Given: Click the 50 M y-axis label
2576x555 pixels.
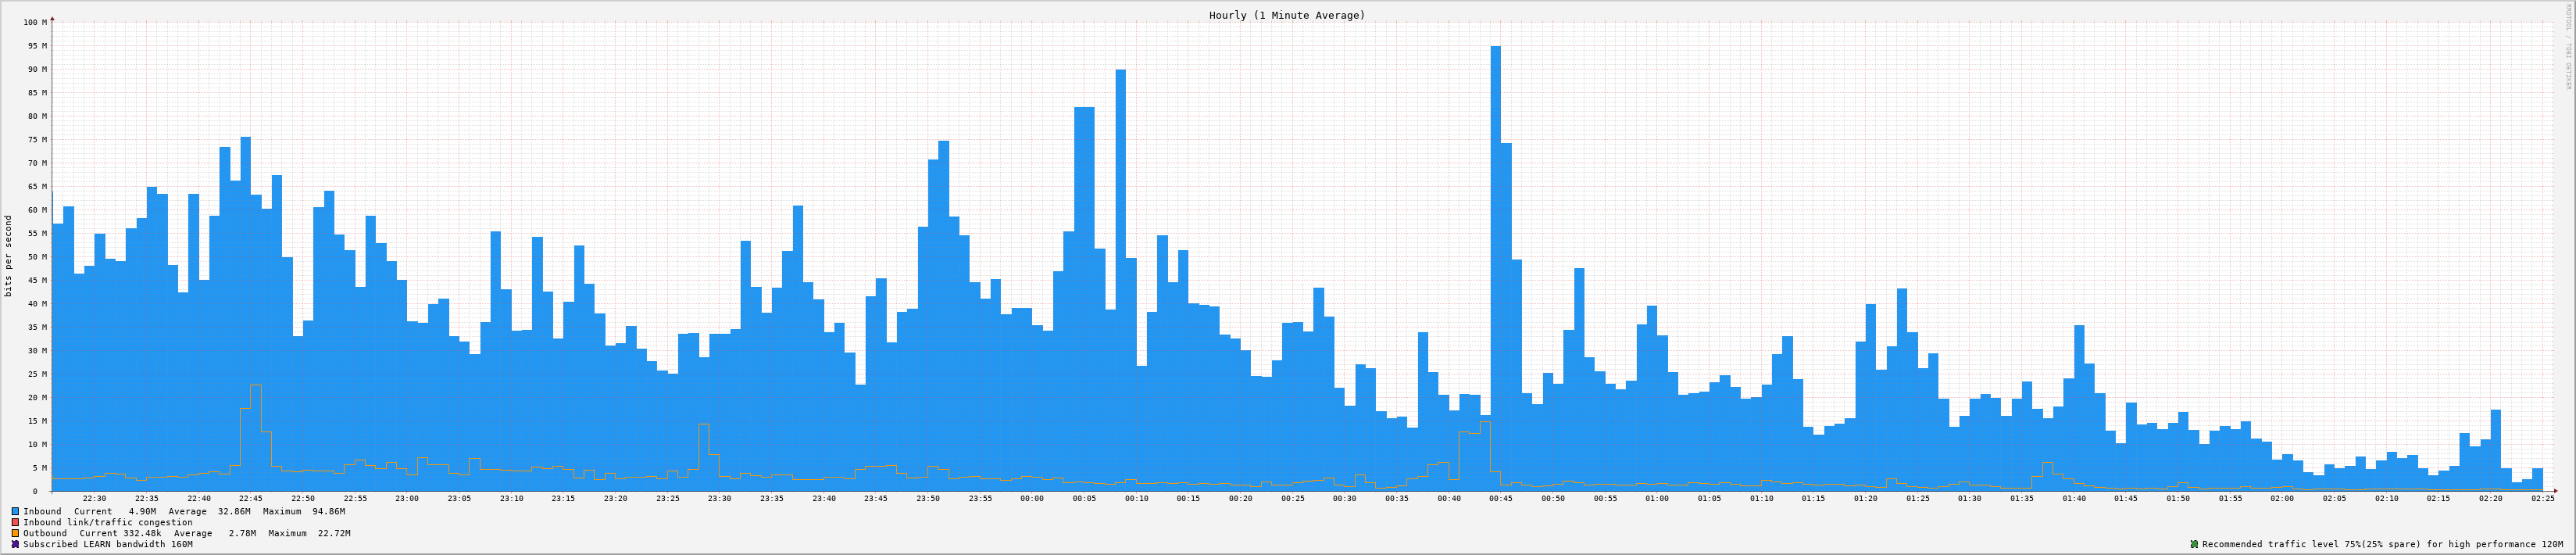Looking at the screenshot, I should pos(37,257).
